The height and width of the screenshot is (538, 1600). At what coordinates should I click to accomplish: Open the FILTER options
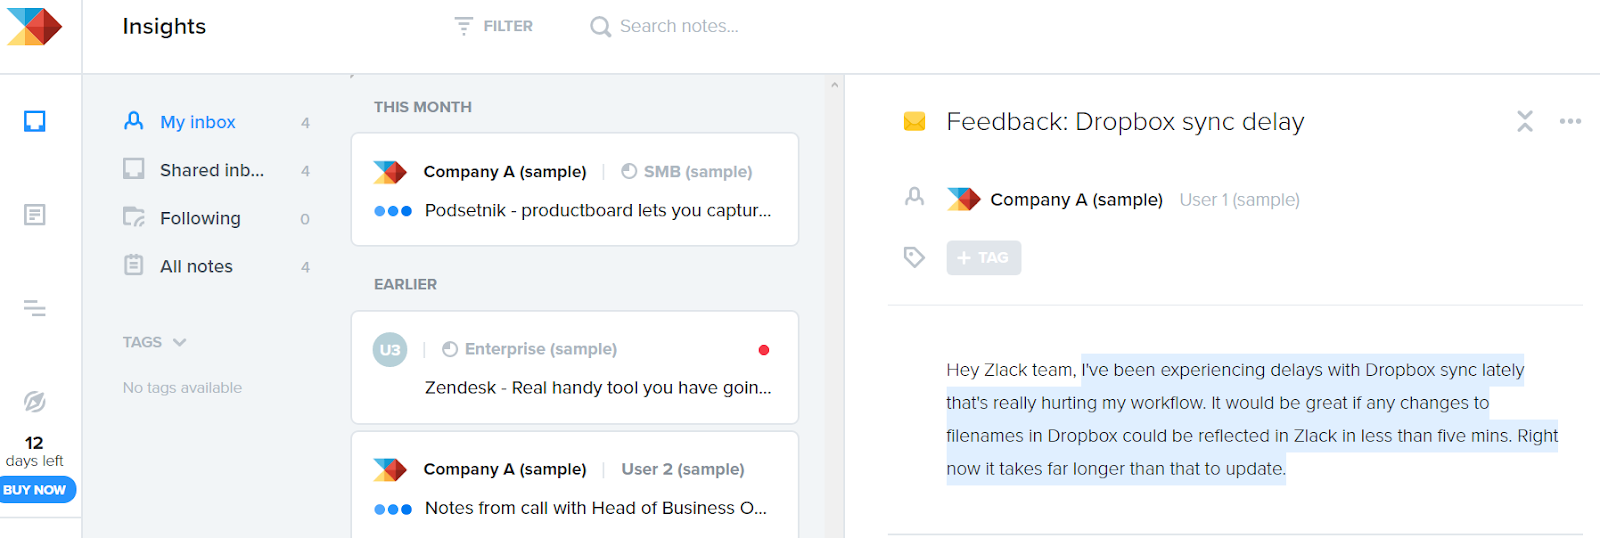(x=494, y=26)
